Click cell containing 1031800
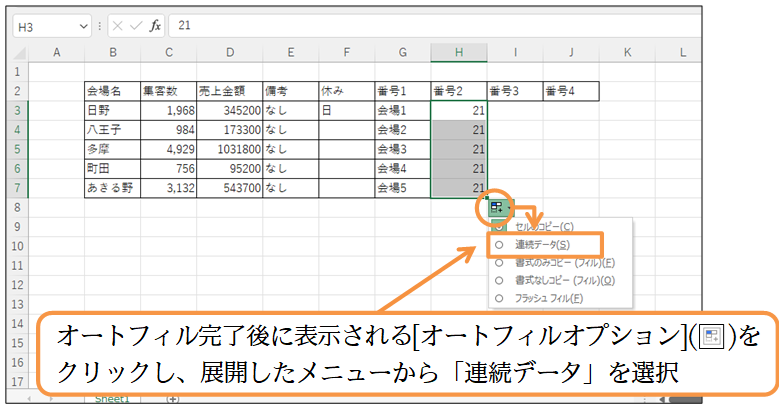The height and width of the screenshot is (406, 779). click(x=230, y=149)
